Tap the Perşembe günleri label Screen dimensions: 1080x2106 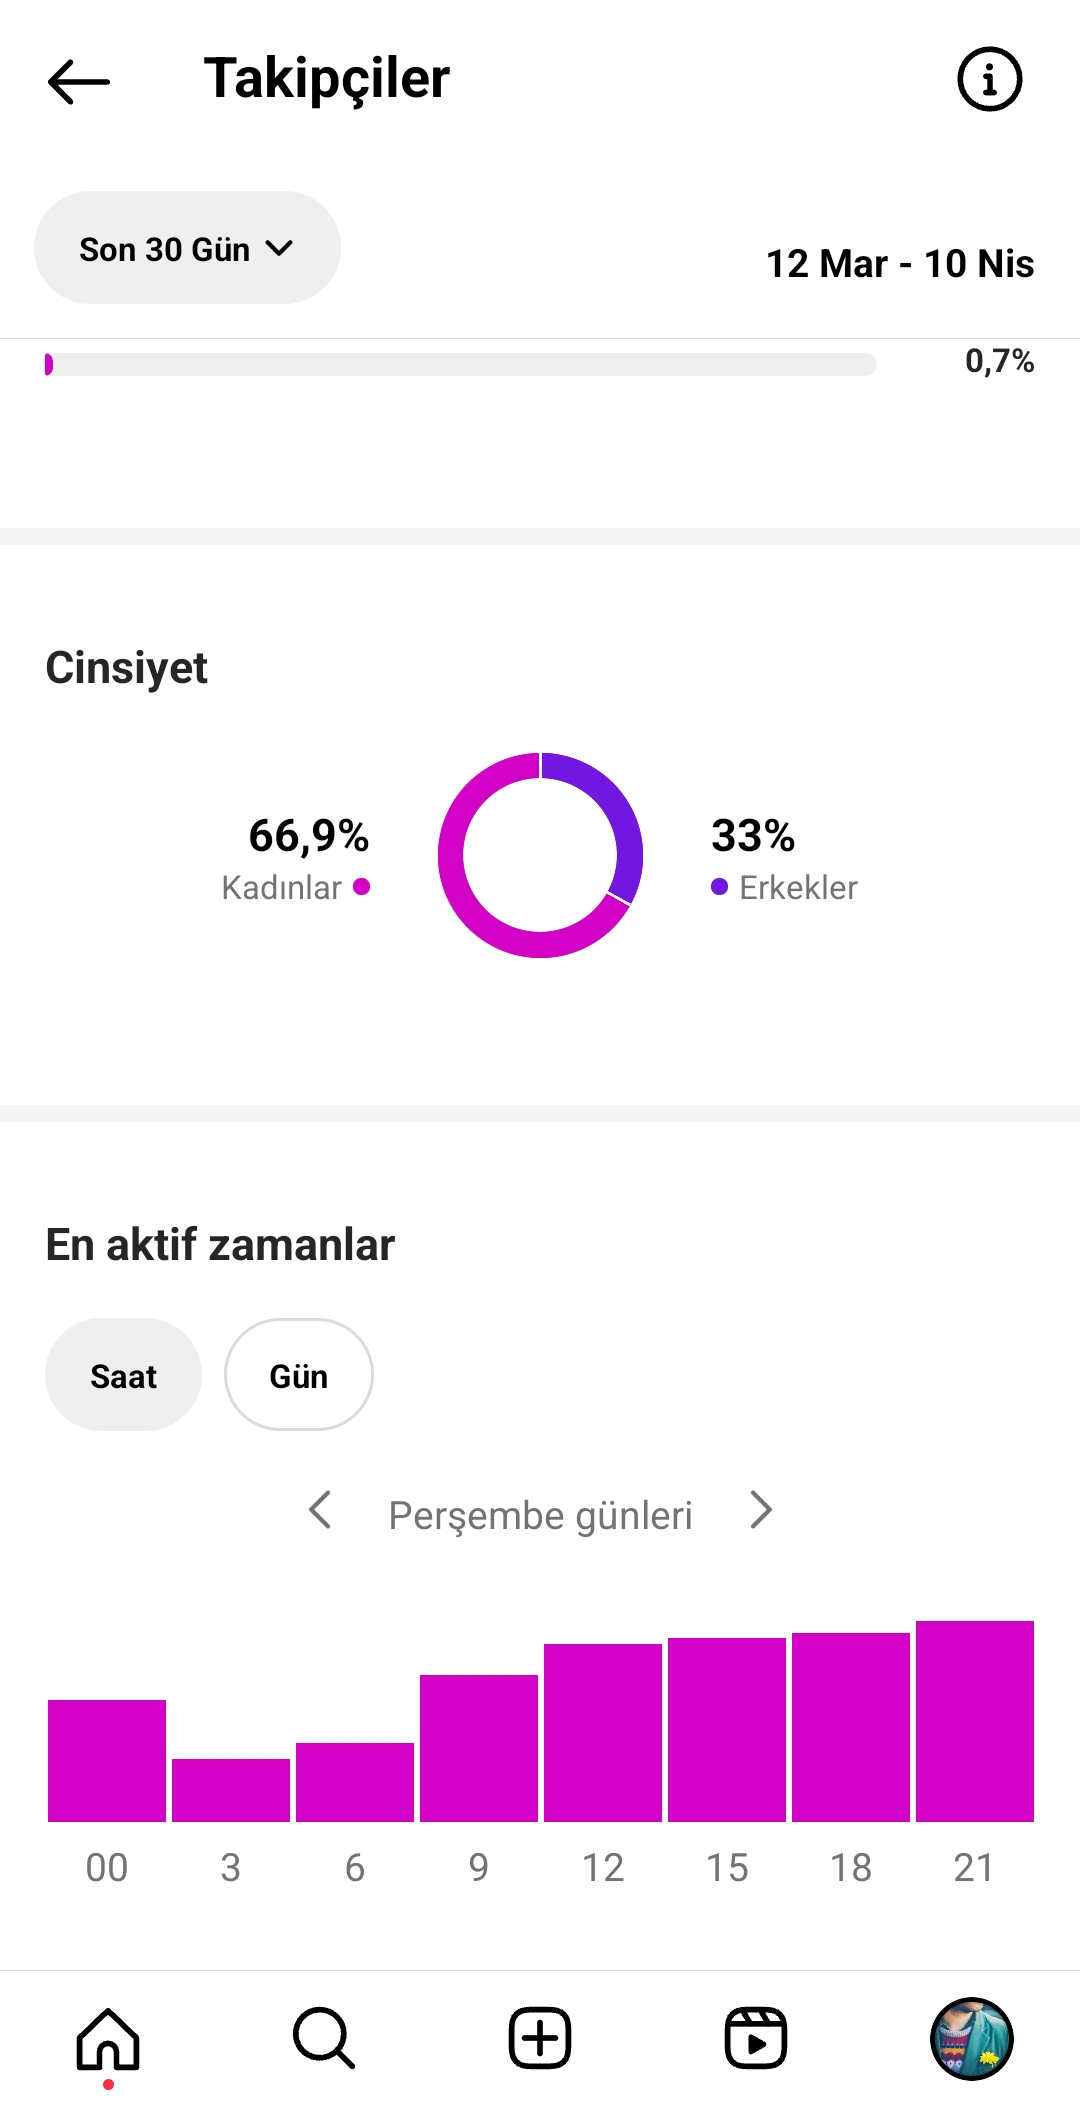click(540, 1516)
